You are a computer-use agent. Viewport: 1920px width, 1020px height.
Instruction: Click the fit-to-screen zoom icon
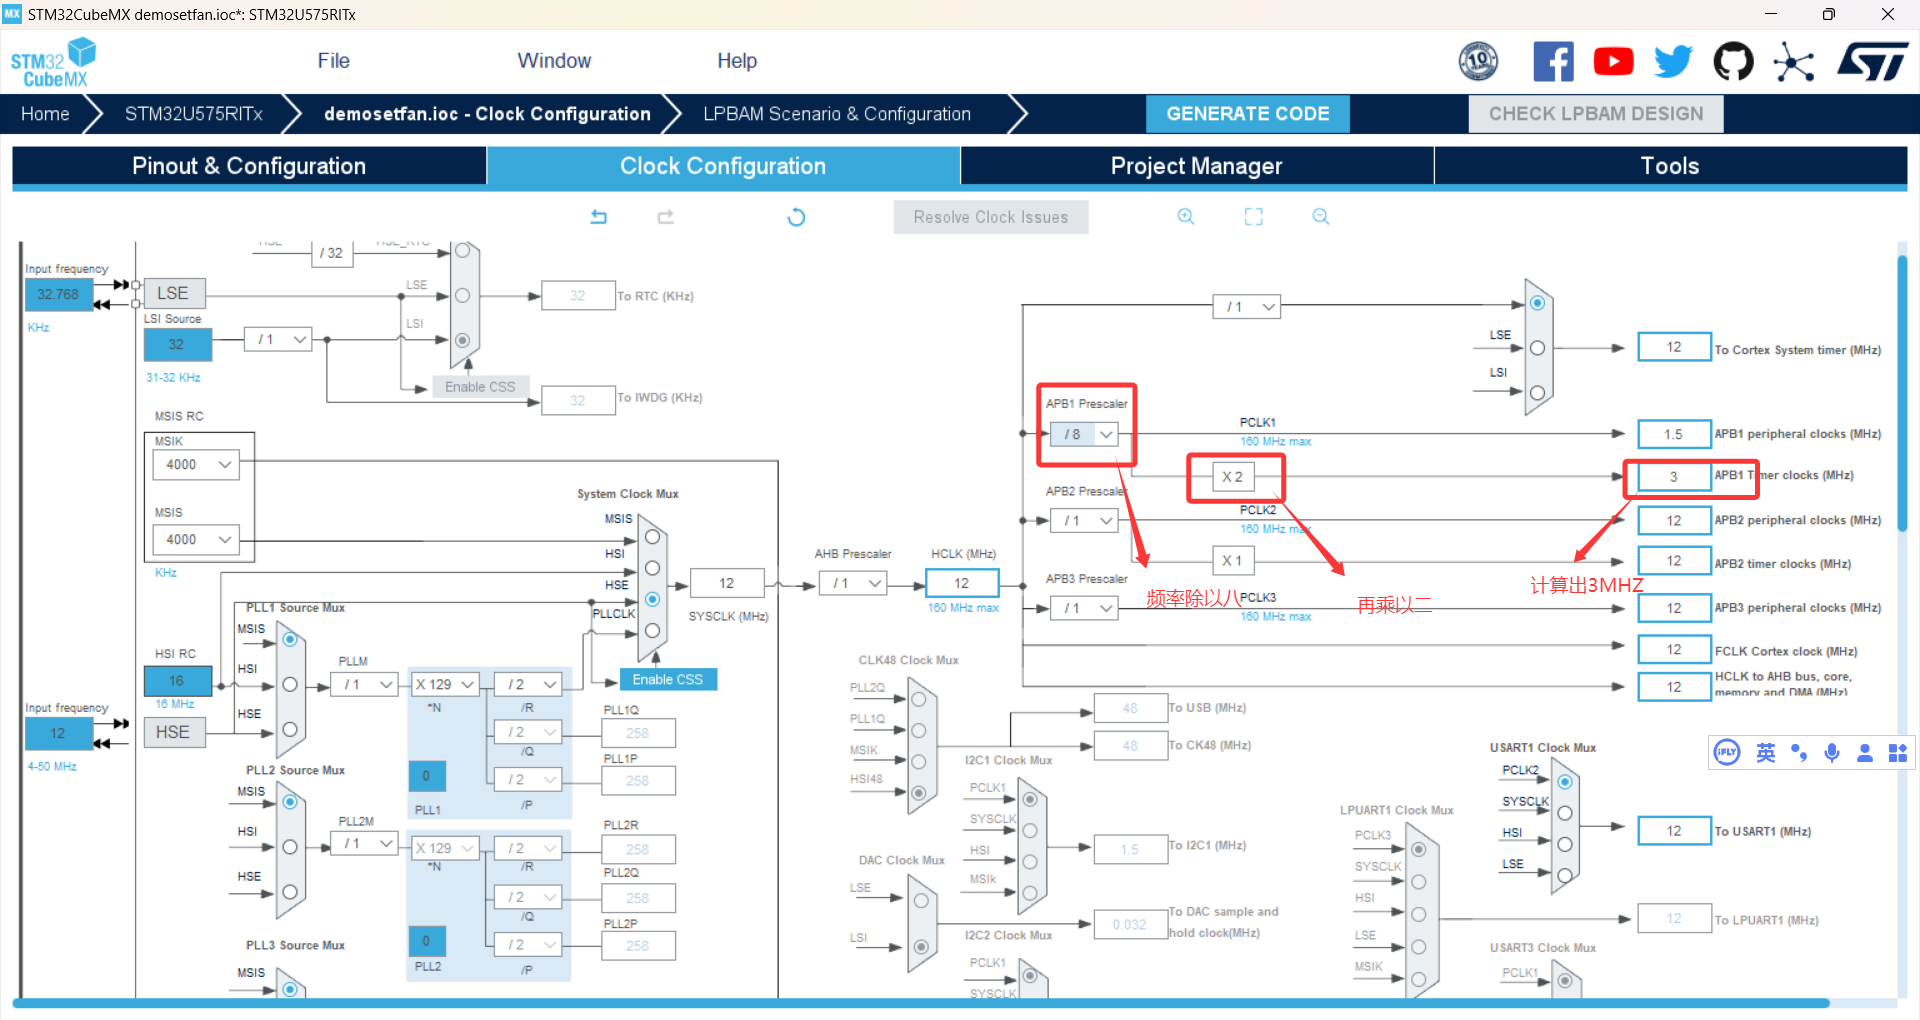[1254, 217]
